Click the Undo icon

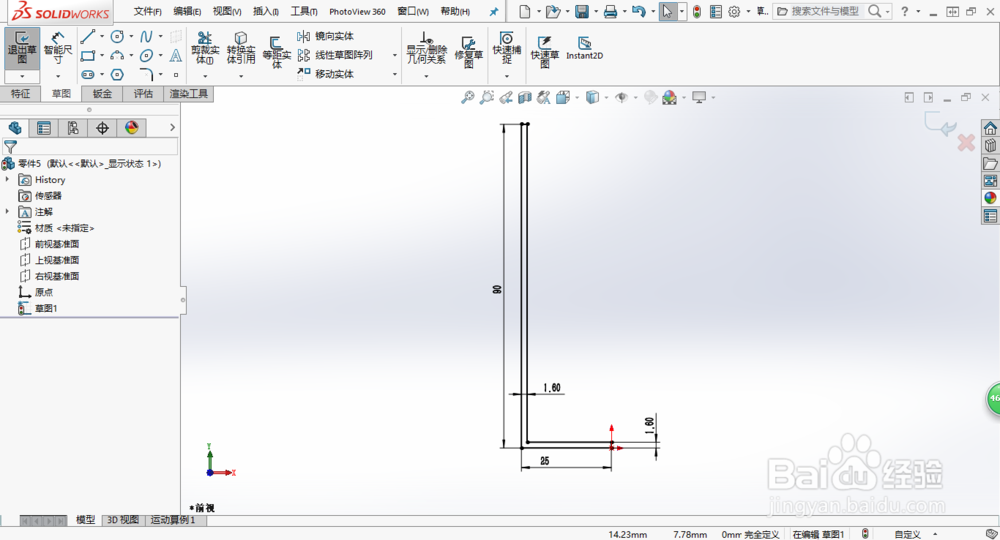pos(638,11)
